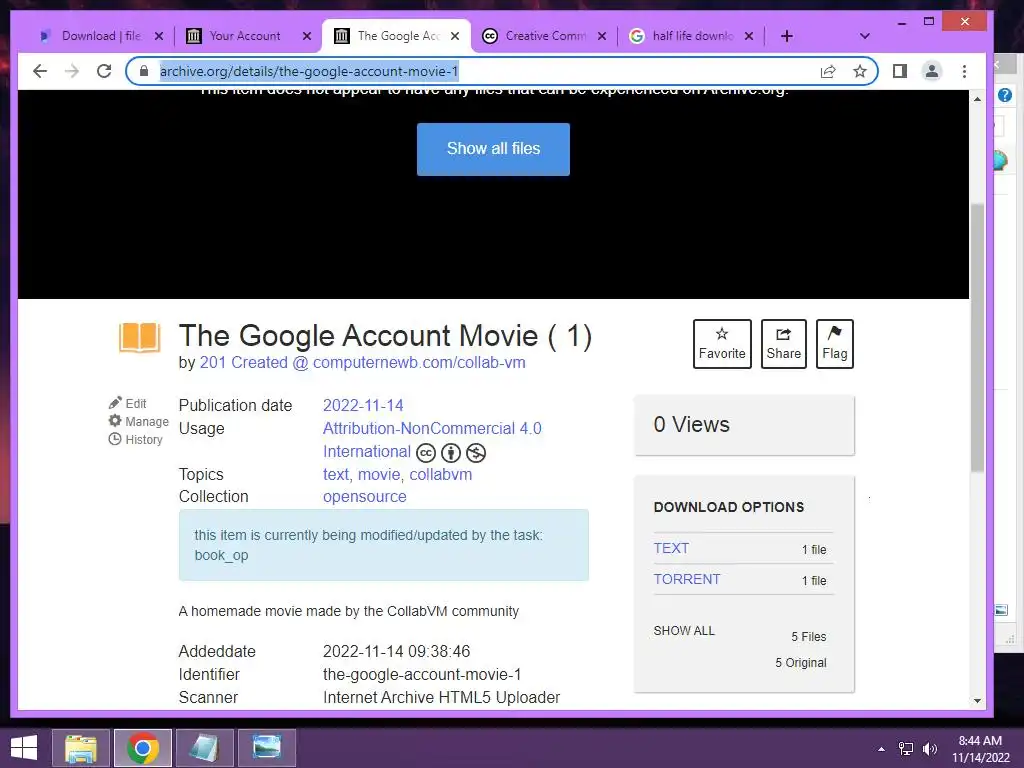Click the Chrome taskbar icon

[x=143, y=748]
